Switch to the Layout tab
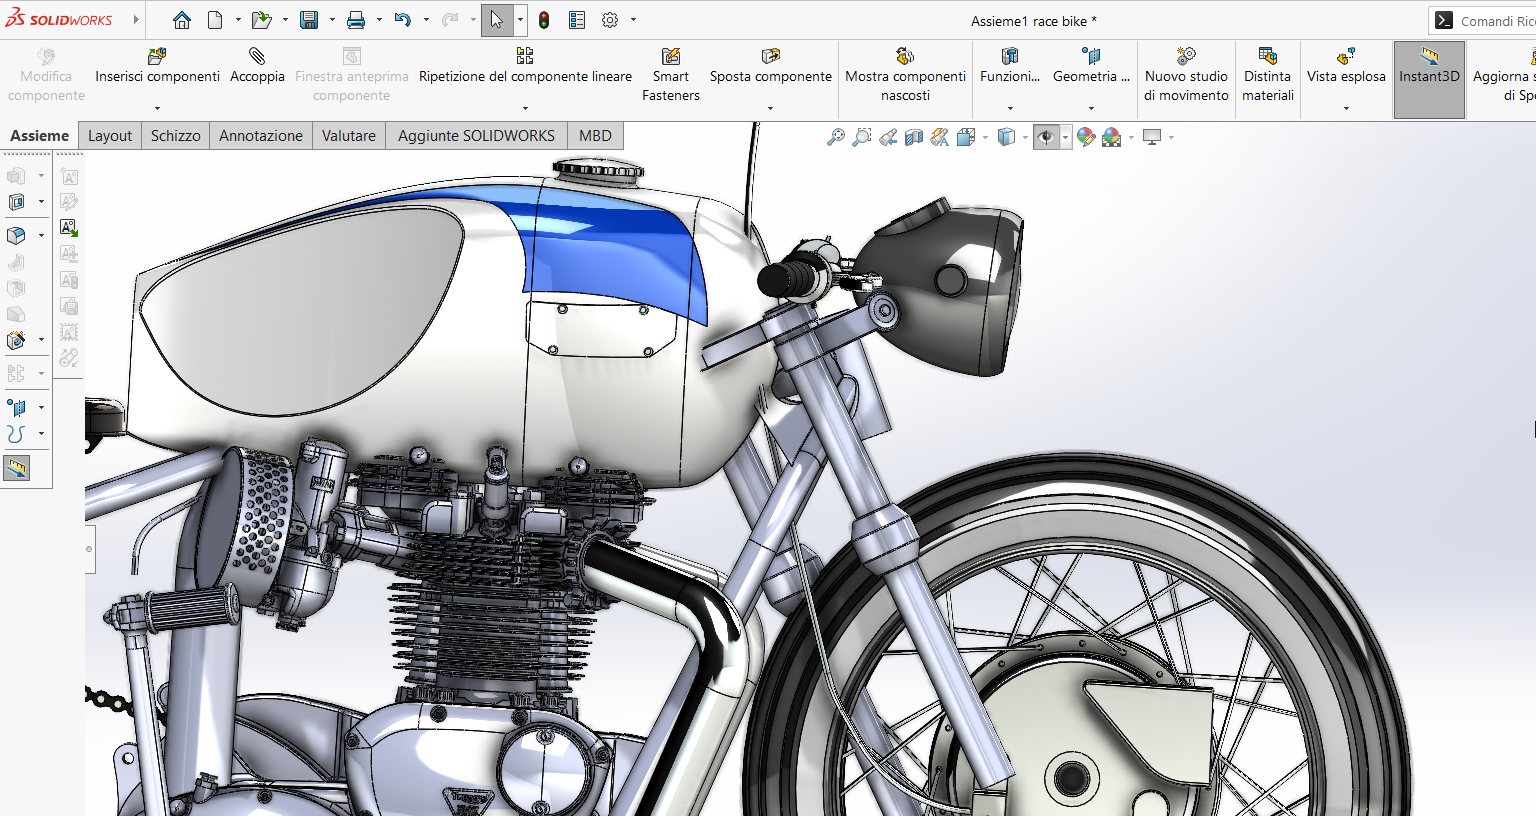The image size is (1536, 816). 110,135
